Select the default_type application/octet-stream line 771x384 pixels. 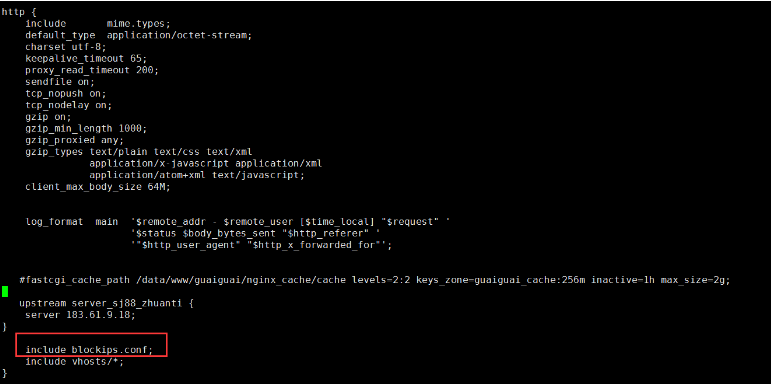pyautogui.click(x=139, y=35)
